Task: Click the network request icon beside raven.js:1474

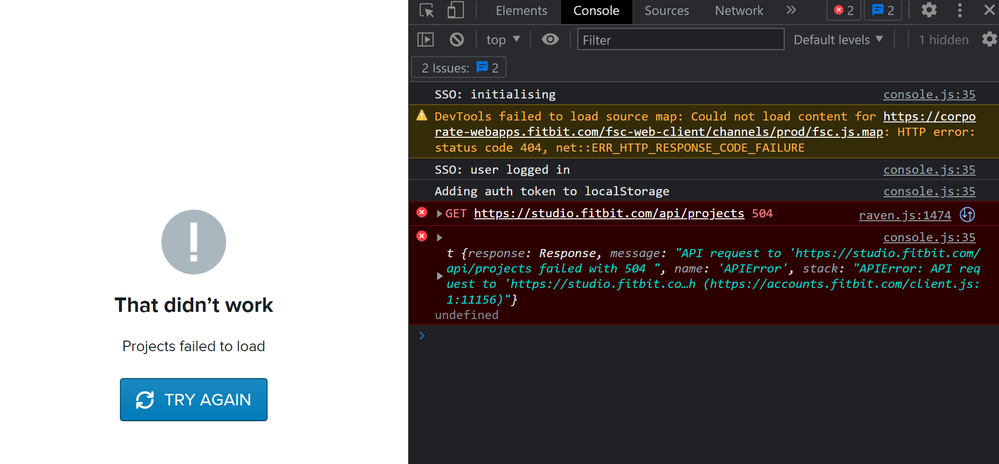Action: pos(967,215)
